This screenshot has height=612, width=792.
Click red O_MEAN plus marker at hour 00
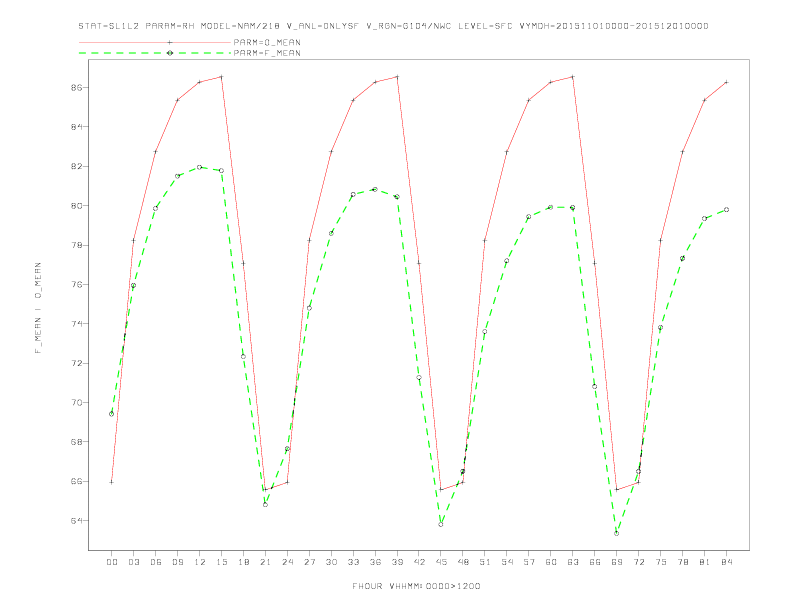tap(112, 482)
